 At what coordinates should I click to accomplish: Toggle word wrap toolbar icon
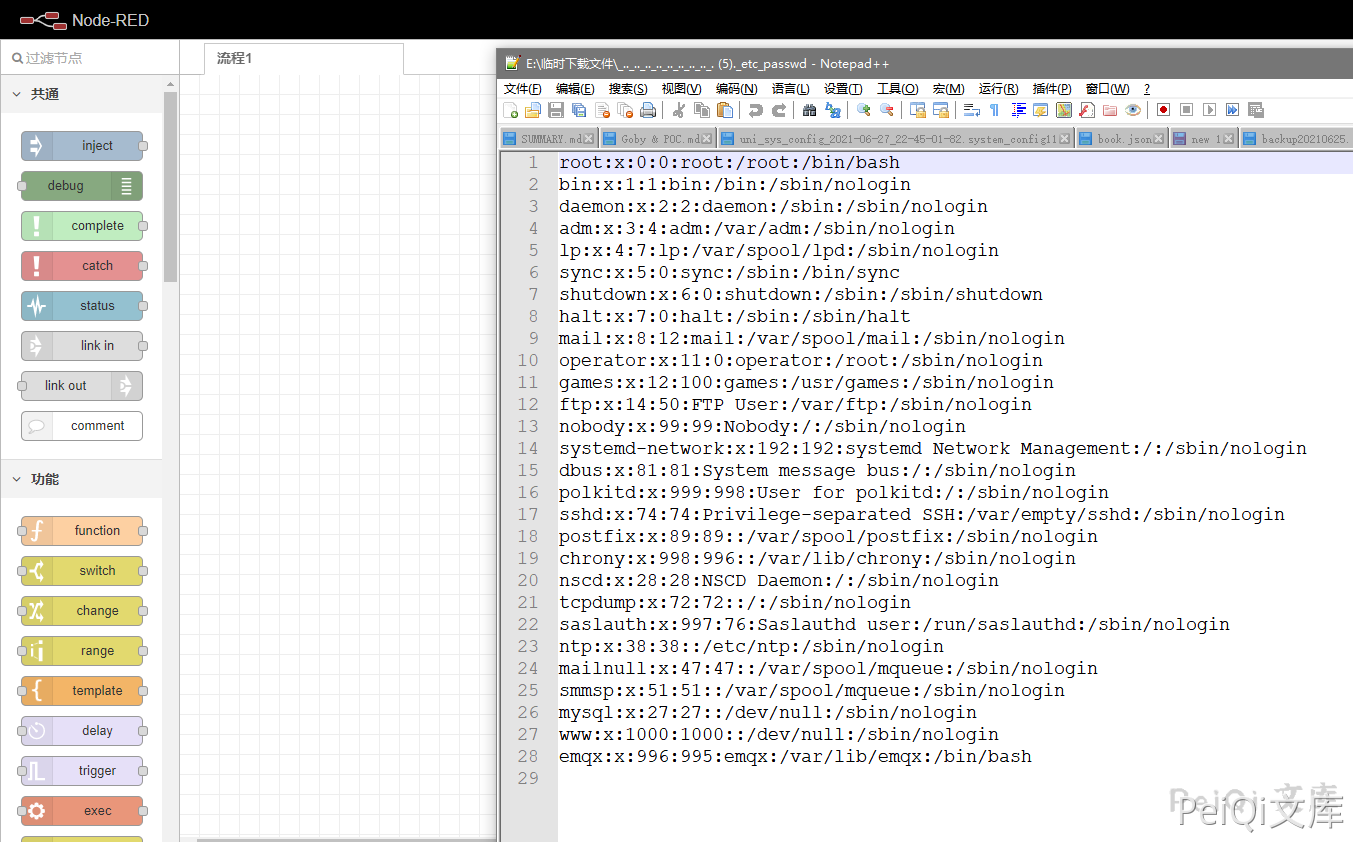coord(971,110)
